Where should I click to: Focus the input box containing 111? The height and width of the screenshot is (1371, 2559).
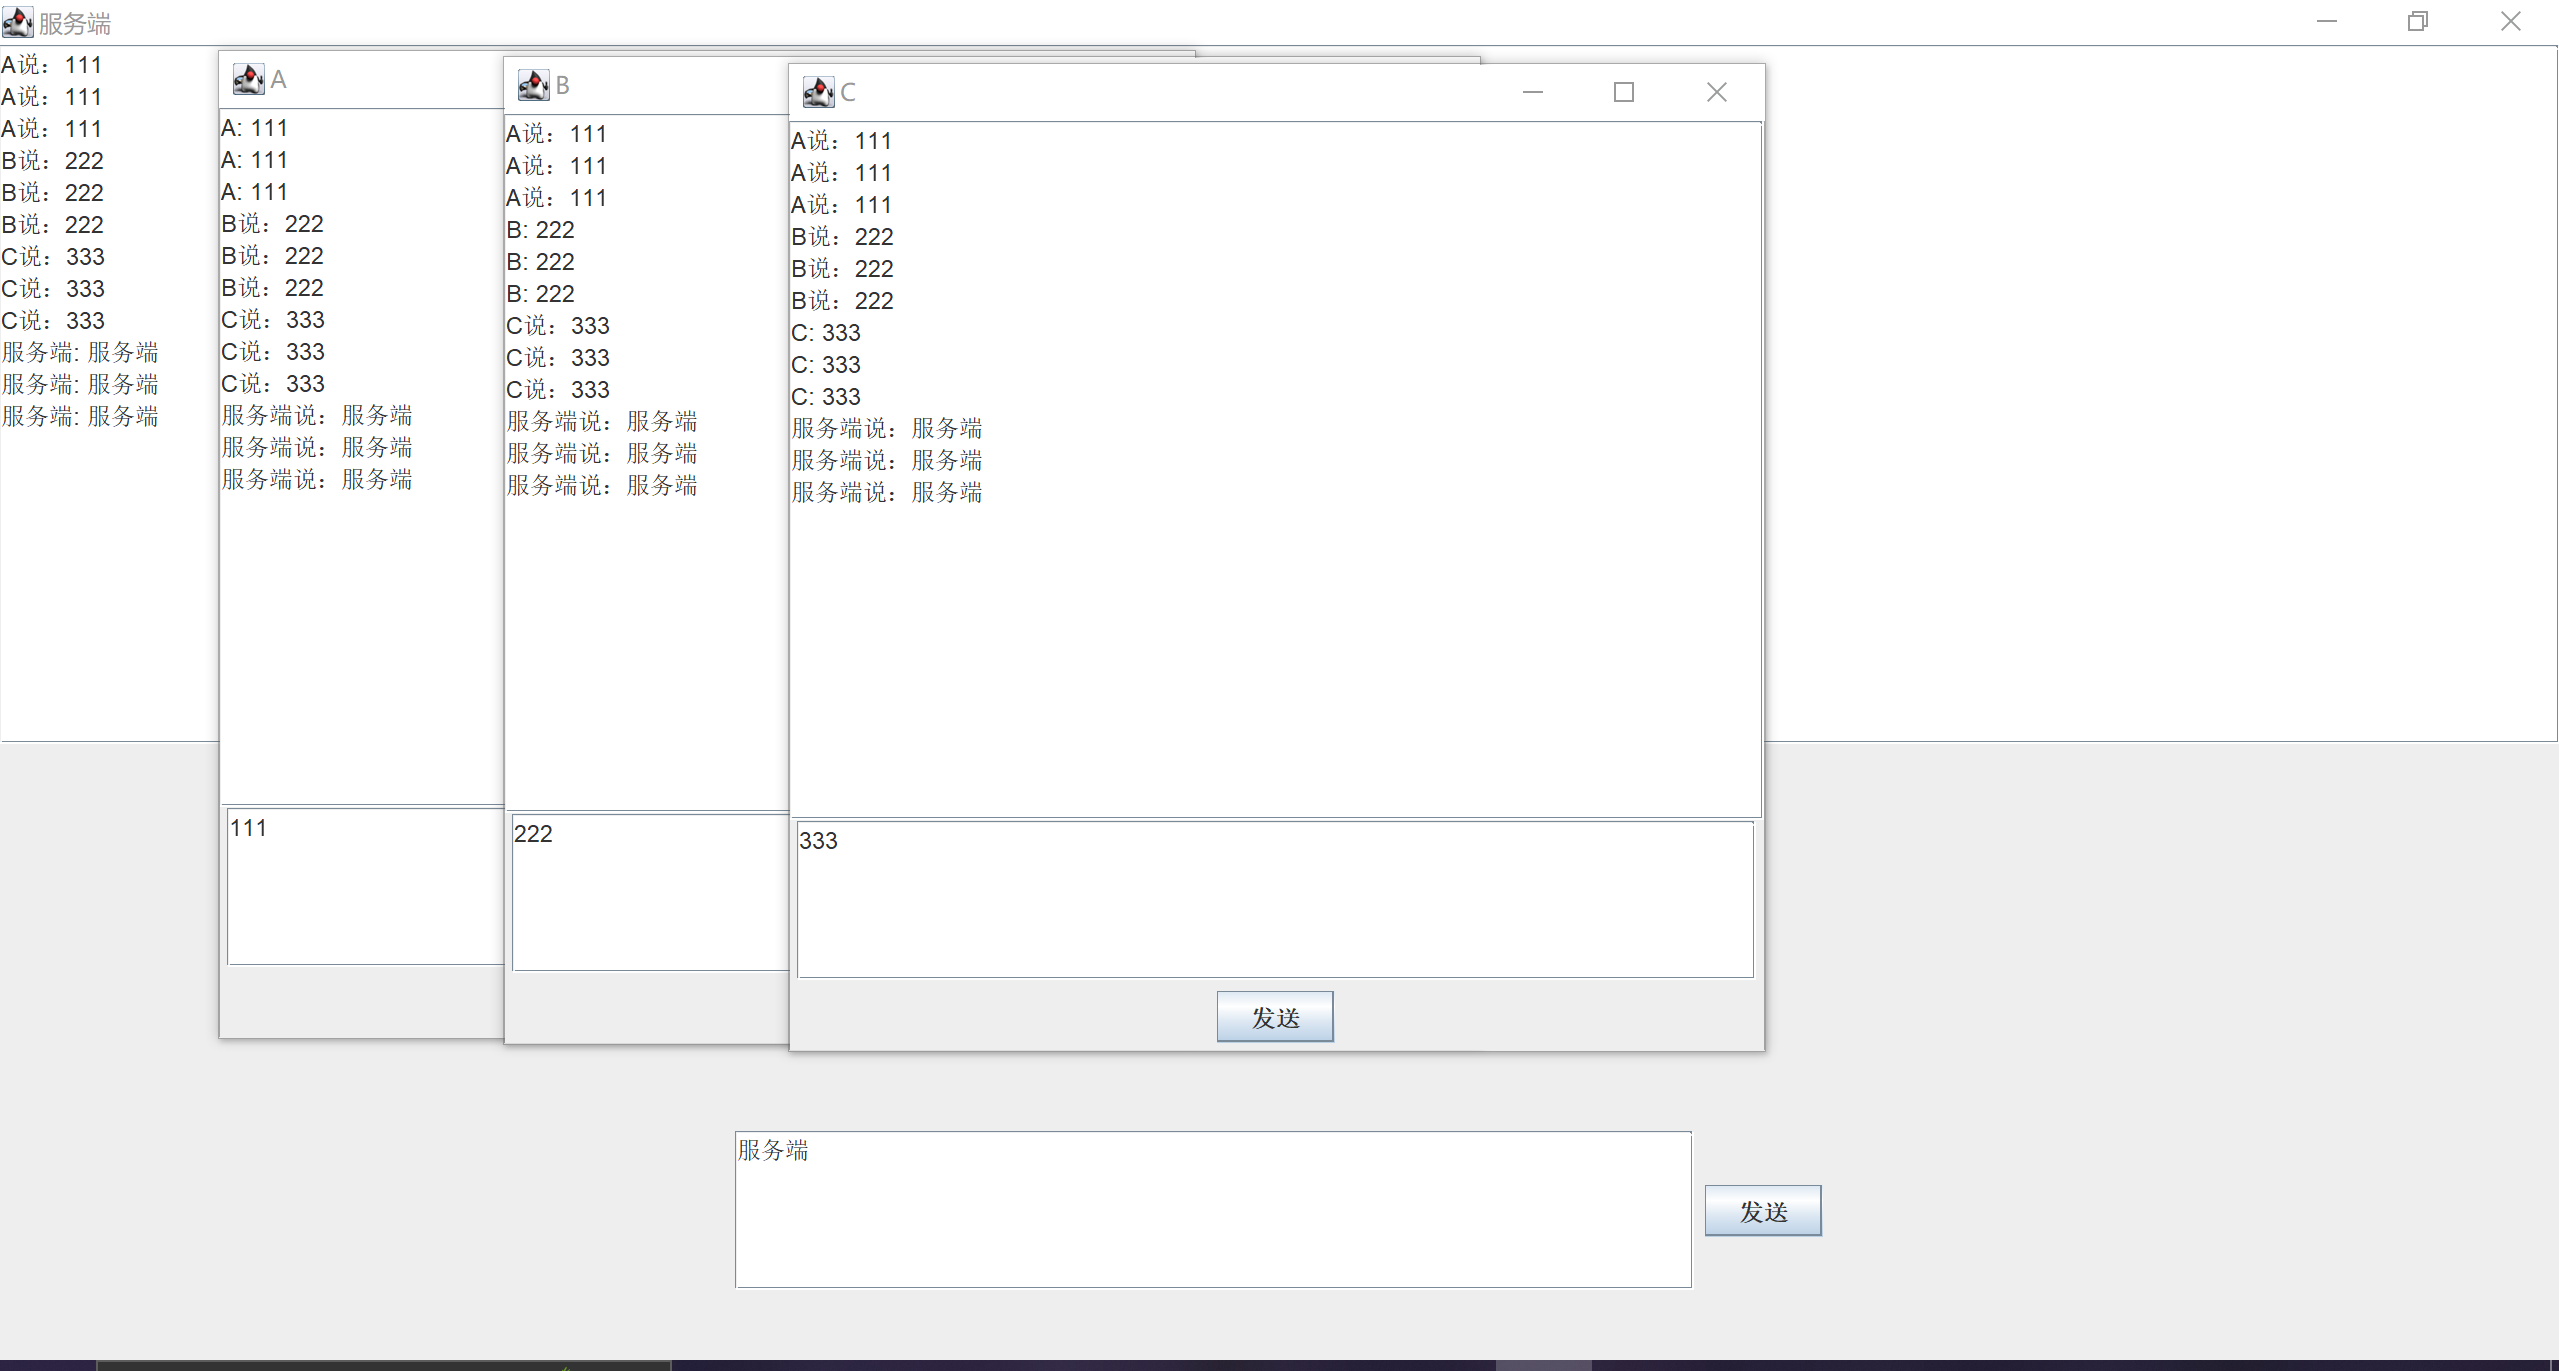[365, 886]
